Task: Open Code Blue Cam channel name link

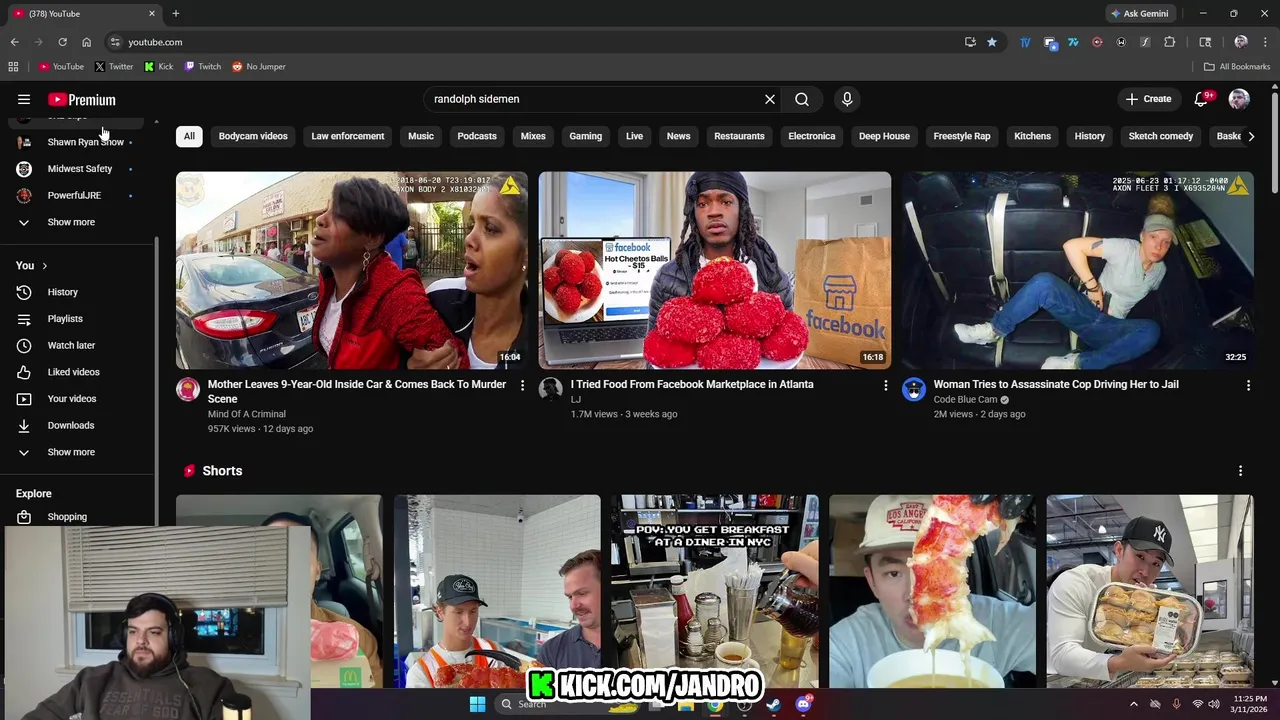Action: (x=966, y=400)
